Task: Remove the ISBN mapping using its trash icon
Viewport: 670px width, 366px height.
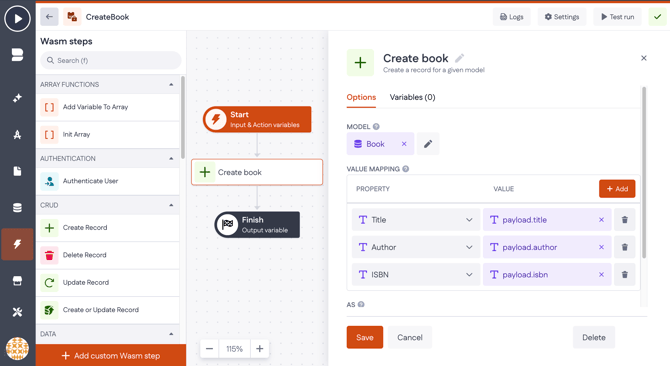Action: tap(624, 275)
